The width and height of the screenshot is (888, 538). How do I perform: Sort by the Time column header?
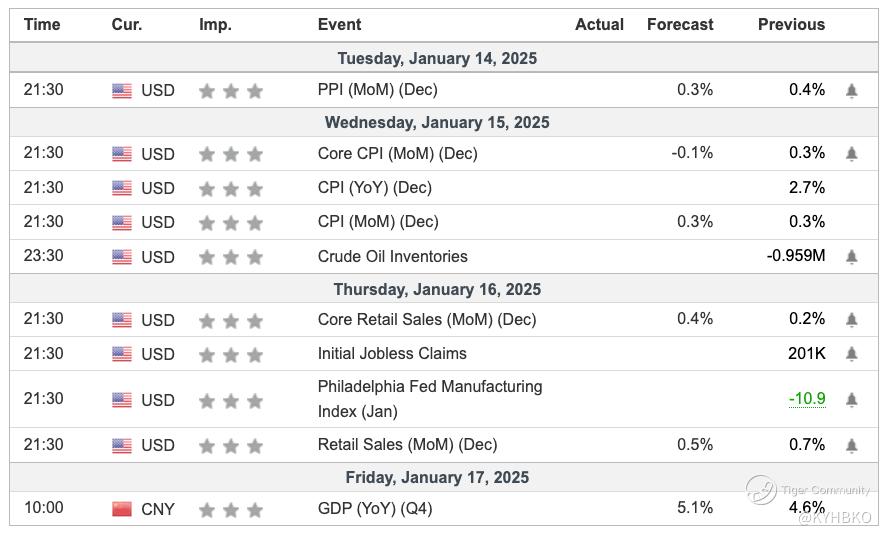(42, 24)
